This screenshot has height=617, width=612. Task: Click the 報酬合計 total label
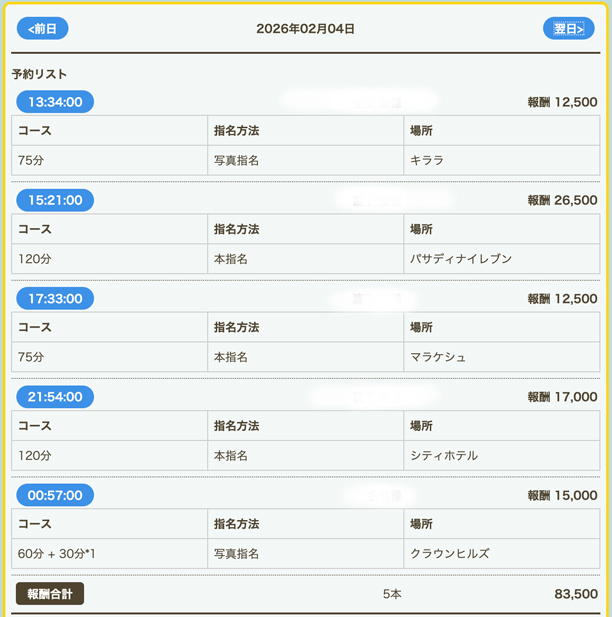click(x=50, y=594)
